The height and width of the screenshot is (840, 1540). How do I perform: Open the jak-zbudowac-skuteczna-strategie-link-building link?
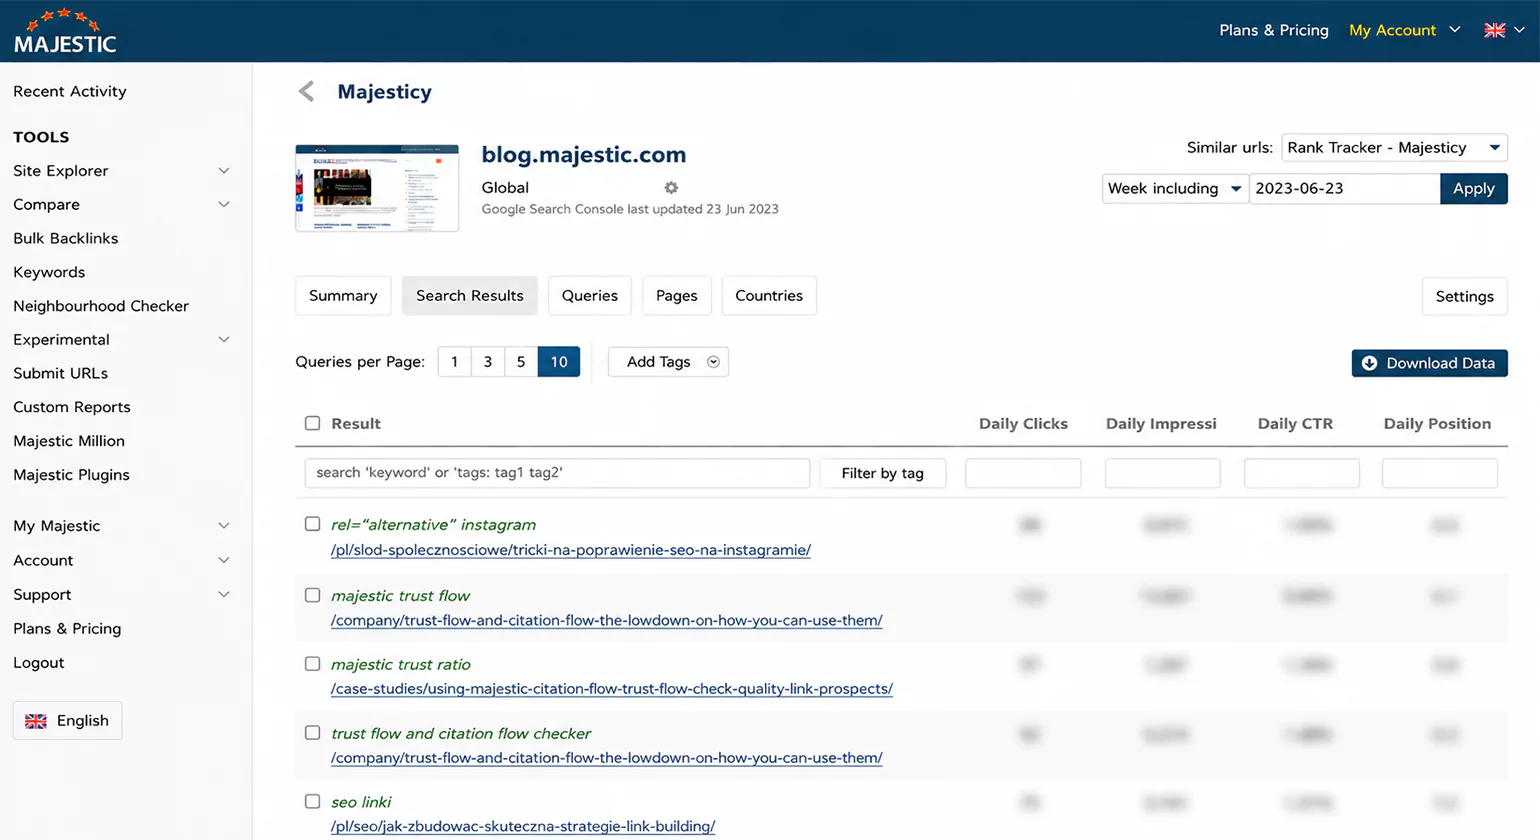(523, 827)
